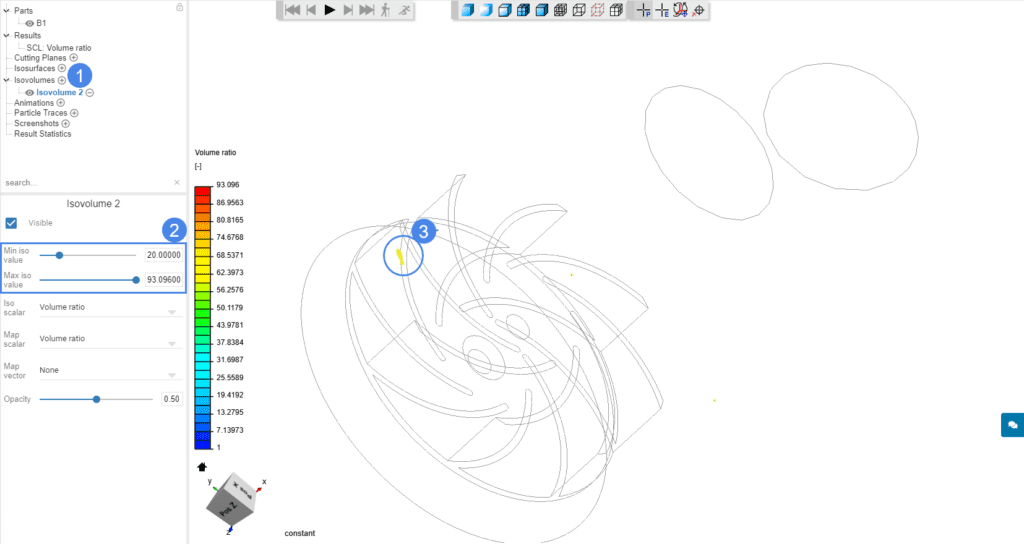Select Particle Traces tree item
The height and width of the screenshot is (544, 1024).
click(x=40, y=113)
